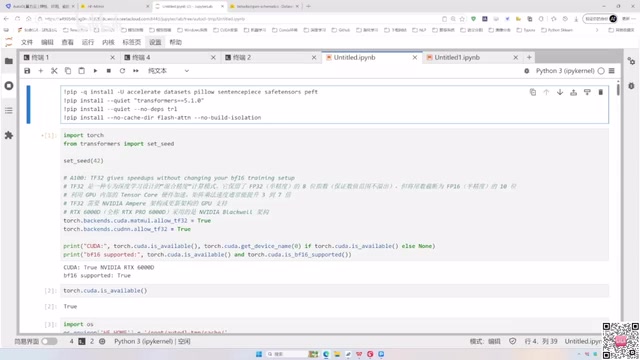Move the active cell up with arrow icon
Screen dimensions: 640x360
click(x=546, y=93)
